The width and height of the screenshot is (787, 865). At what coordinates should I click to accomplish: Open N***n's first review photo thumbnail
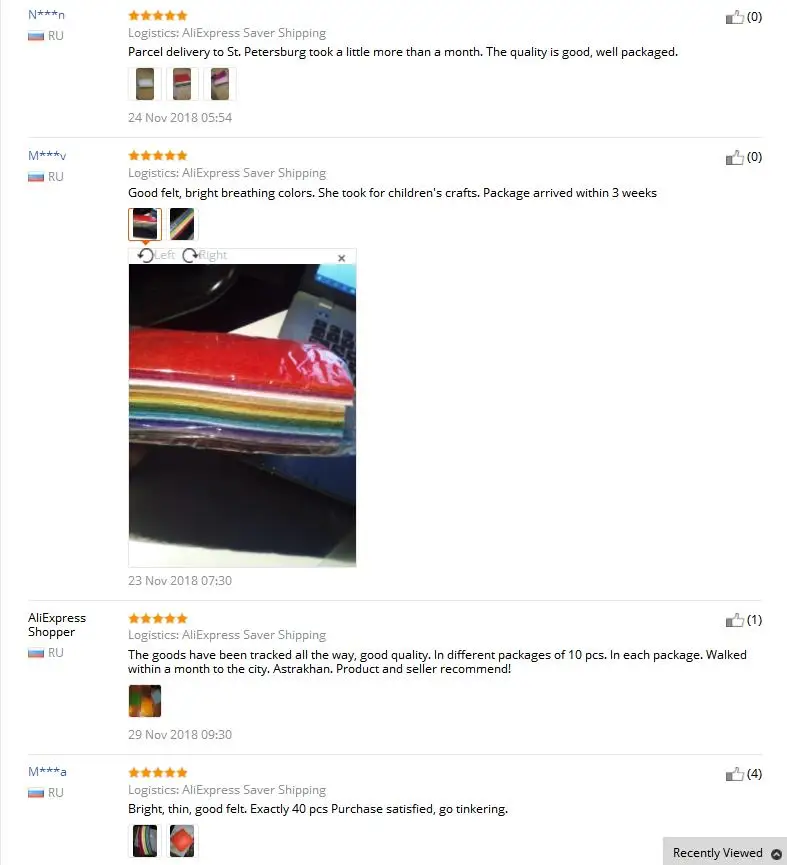click(145, 84)
